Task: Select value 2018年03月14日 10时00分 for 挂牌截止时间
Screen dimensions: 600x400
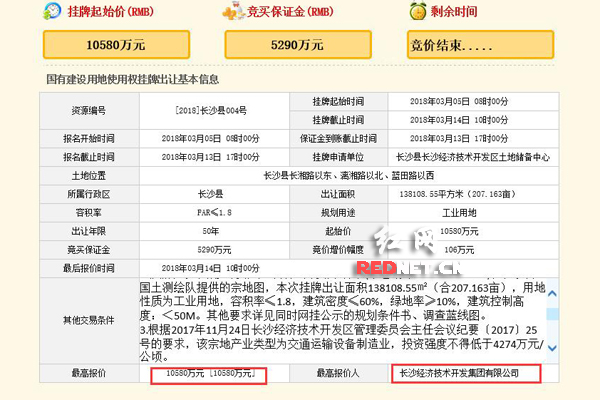Action: [x=459, y=120]
